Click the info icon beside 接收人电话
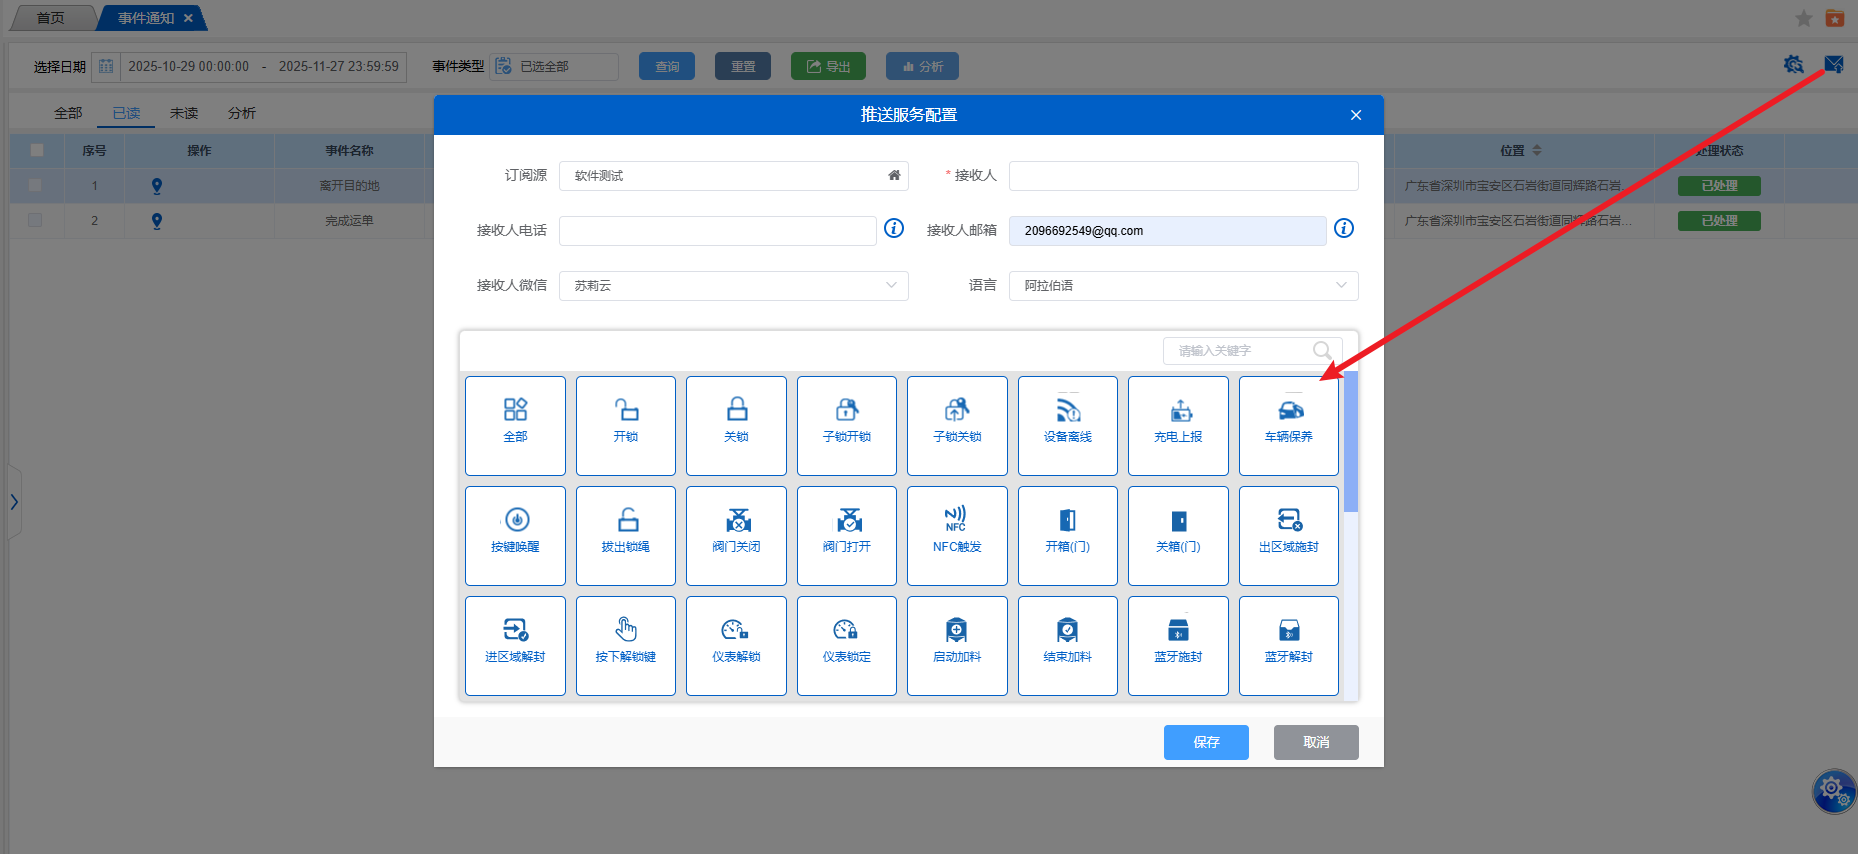1858x854 pixels. [894, 229]
